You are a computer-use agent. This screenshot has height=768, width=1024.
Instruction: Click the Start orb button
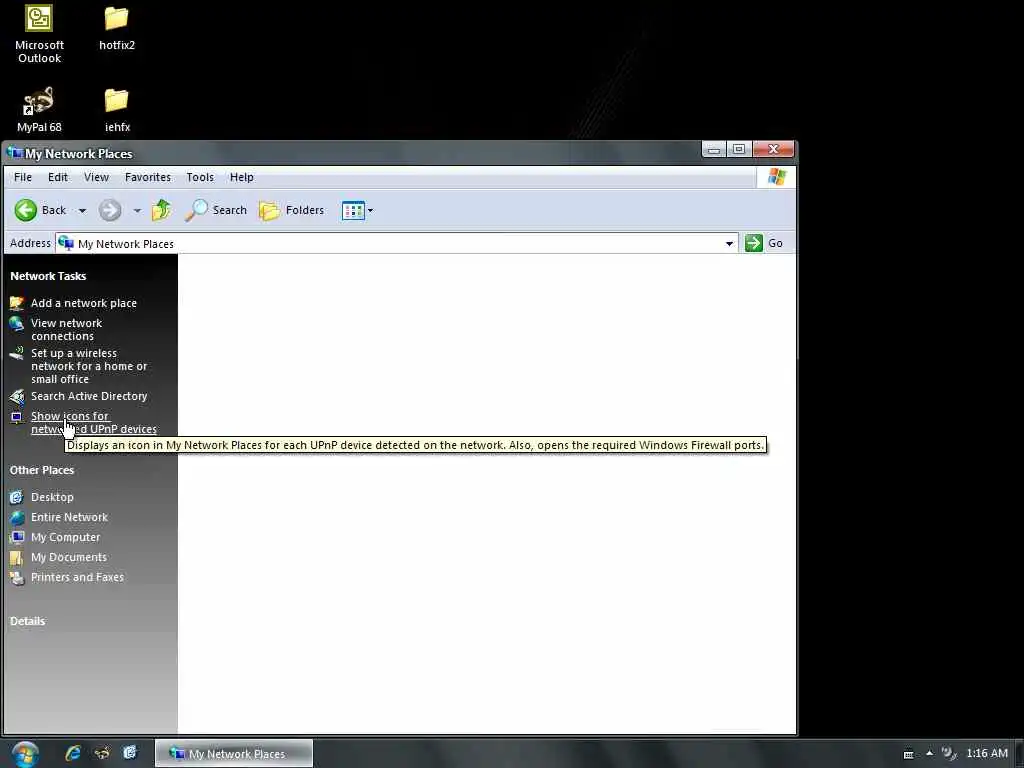point(25,754)
